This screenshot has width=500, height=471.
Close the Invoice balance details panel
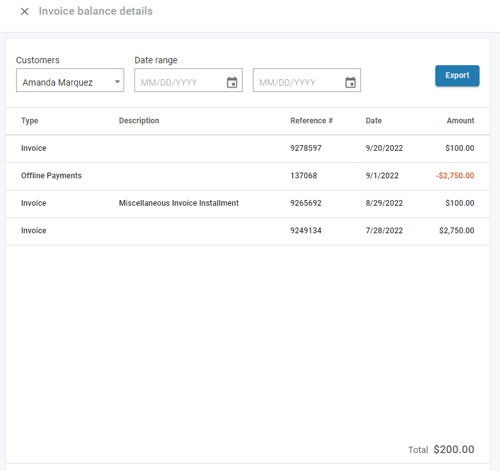(x=24, y=11)
